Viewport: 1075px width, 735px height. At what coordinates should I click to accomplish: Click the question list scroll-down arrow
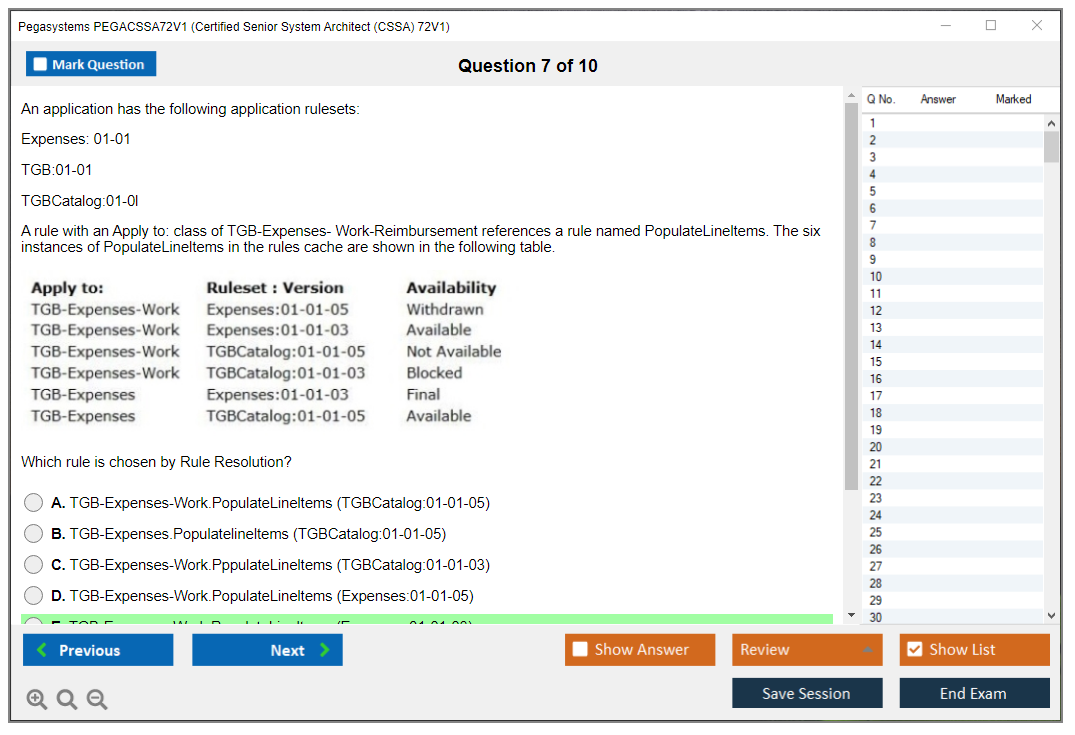pyautogui.click(x=1051, y=616)
